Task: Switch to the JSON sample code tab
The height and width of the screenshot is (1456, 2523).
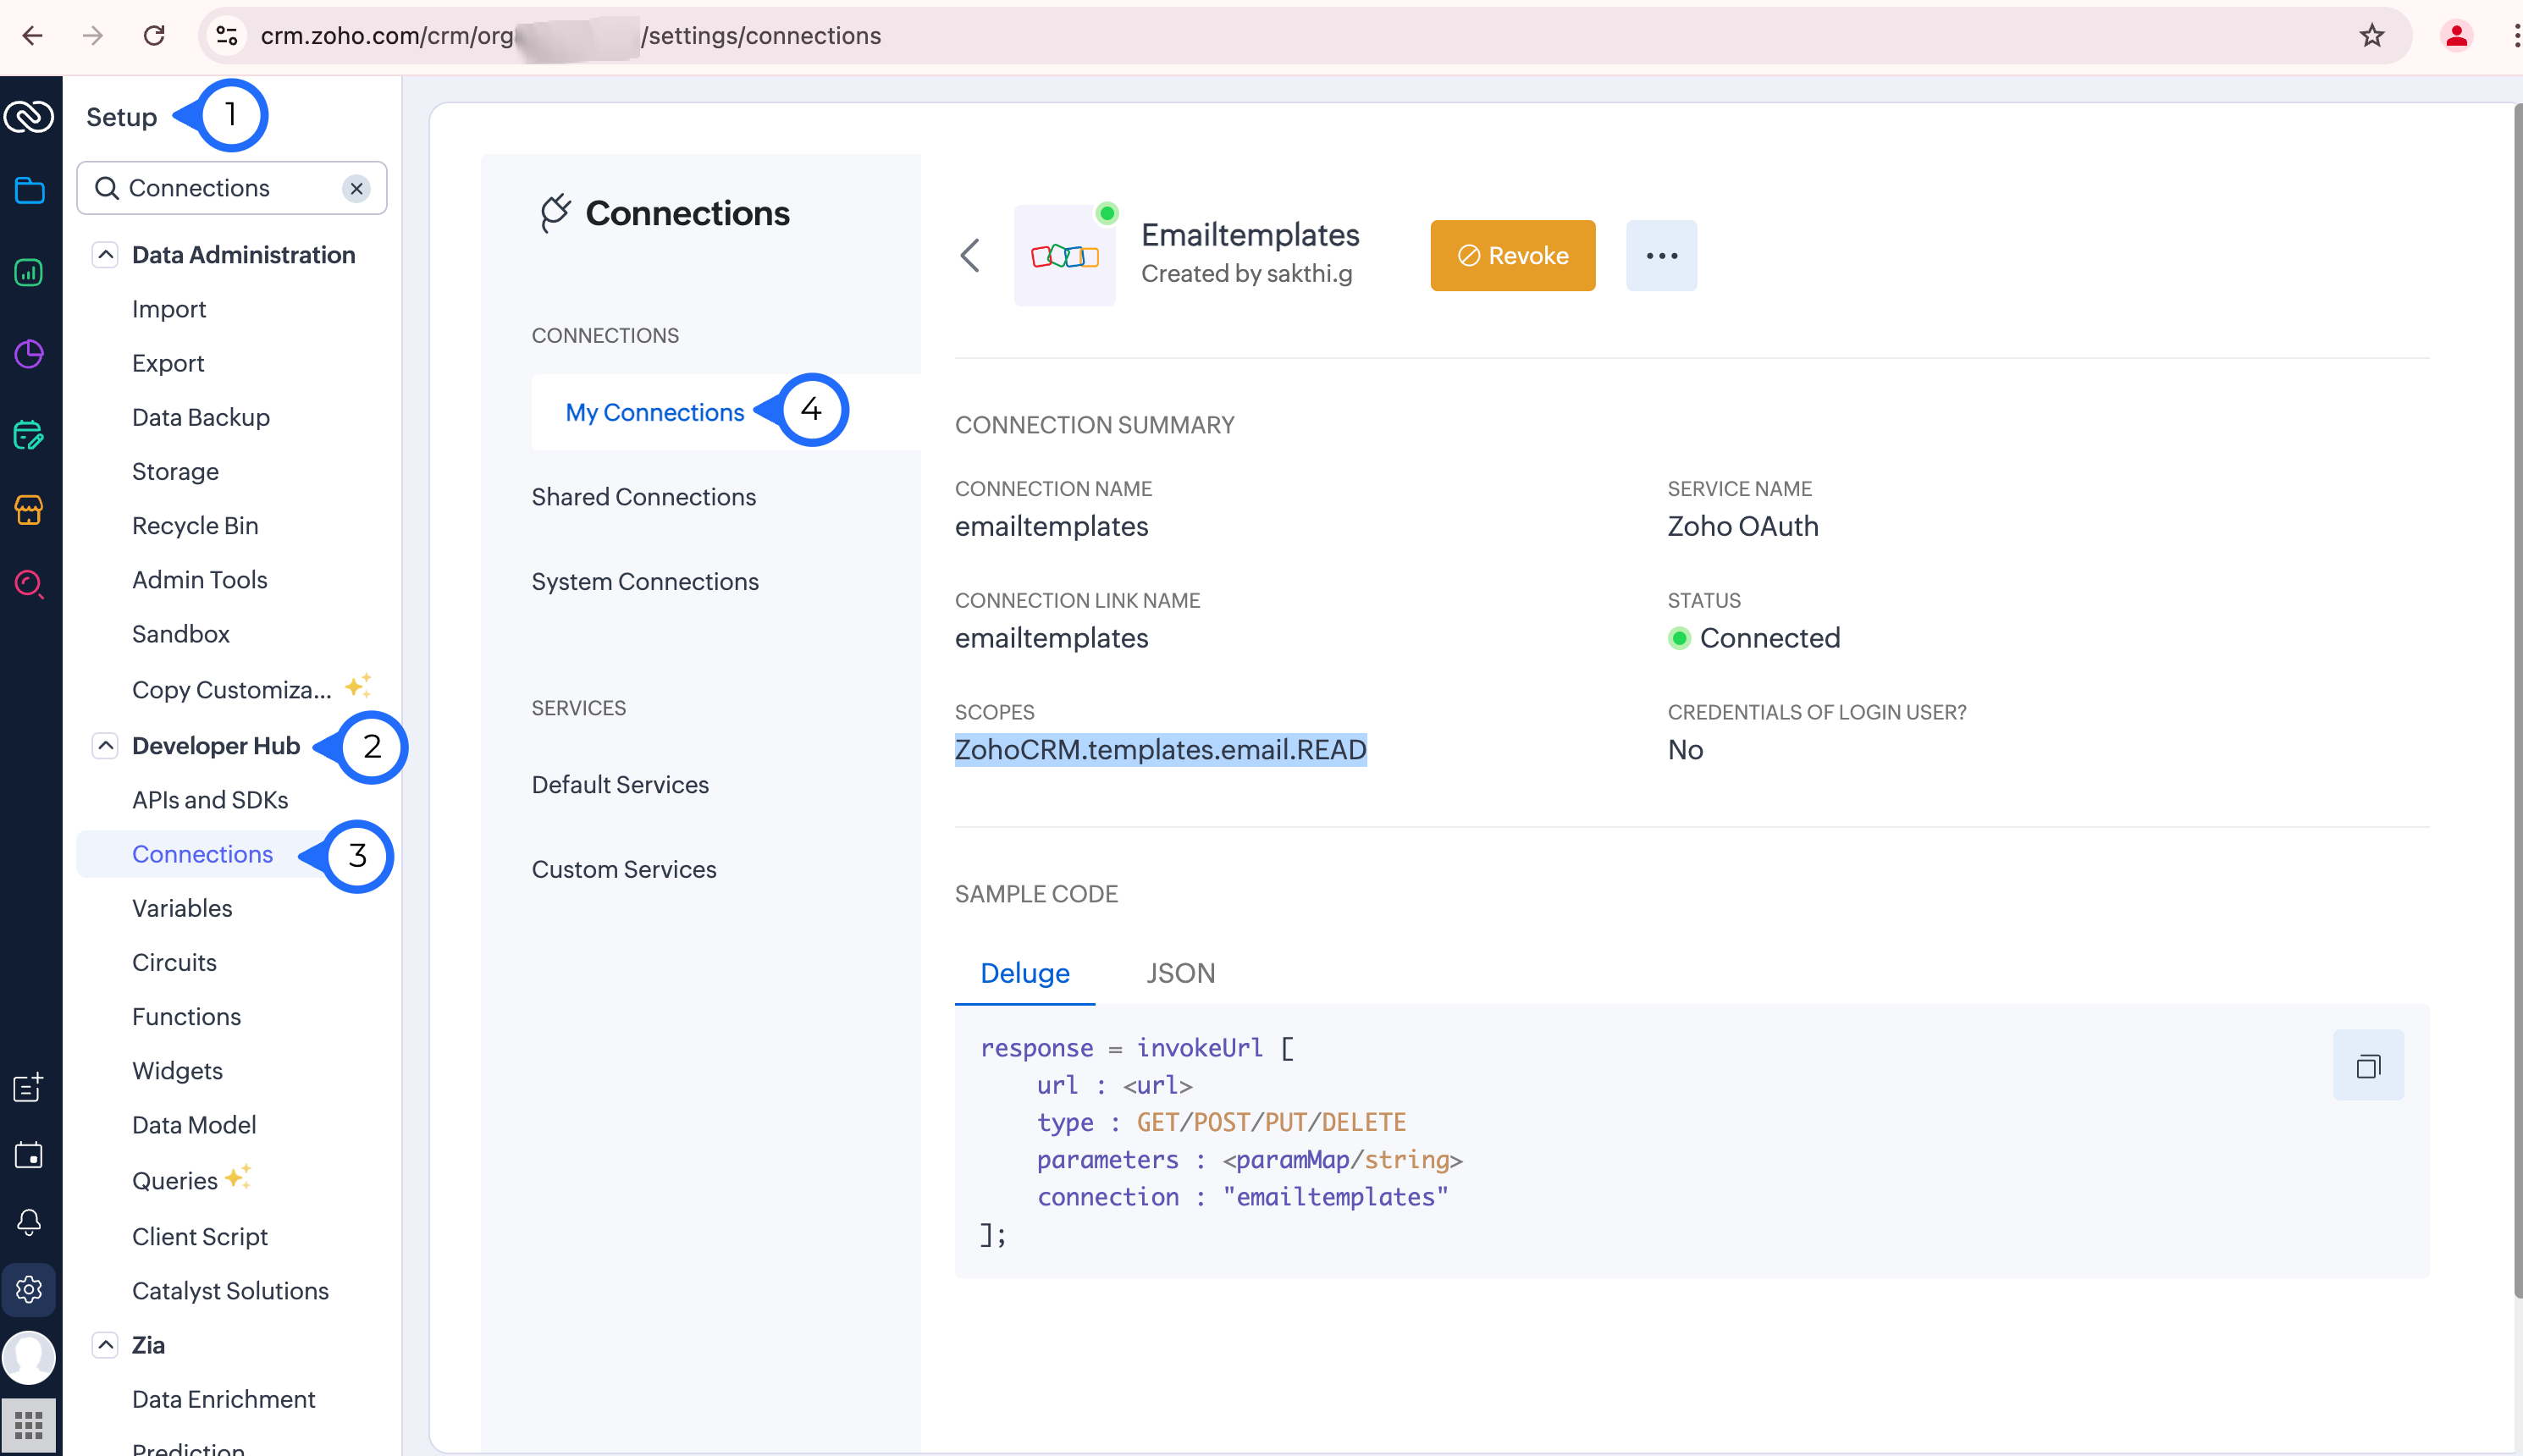Action: 1180,973
